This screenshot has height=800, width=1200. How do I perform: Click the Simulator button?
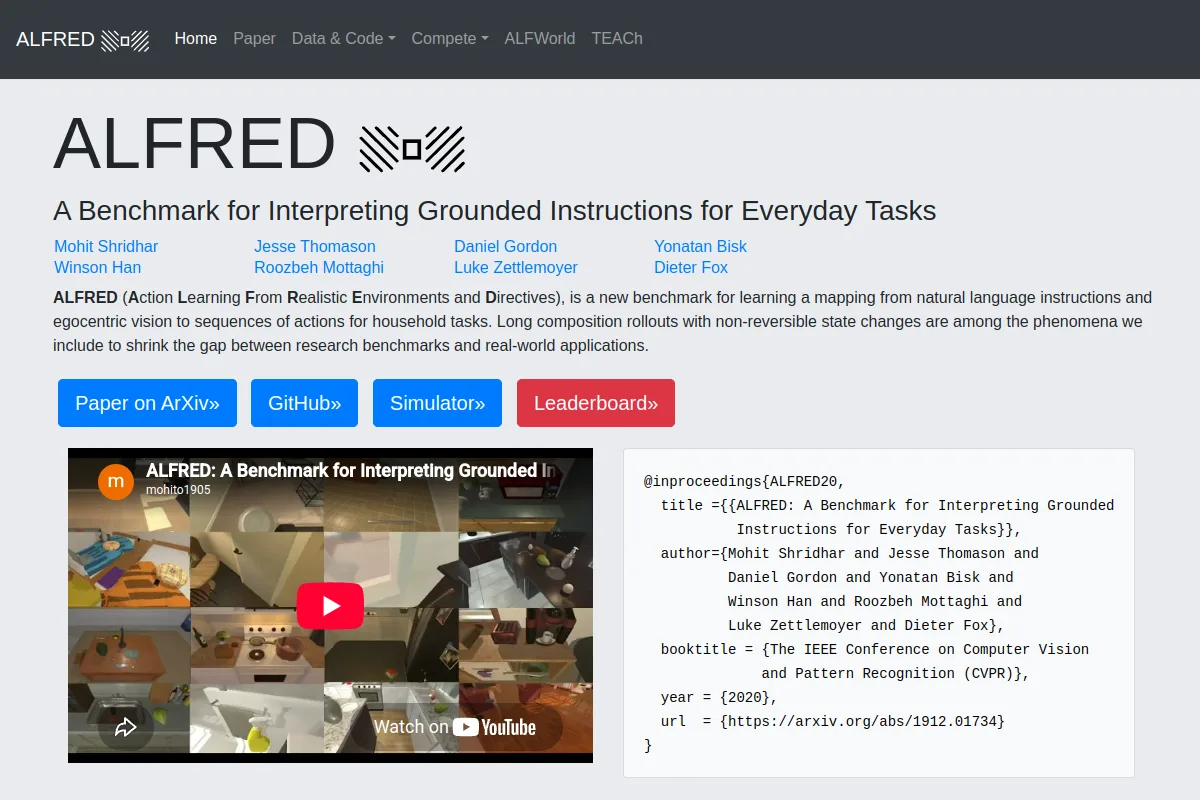click(437, 403)
